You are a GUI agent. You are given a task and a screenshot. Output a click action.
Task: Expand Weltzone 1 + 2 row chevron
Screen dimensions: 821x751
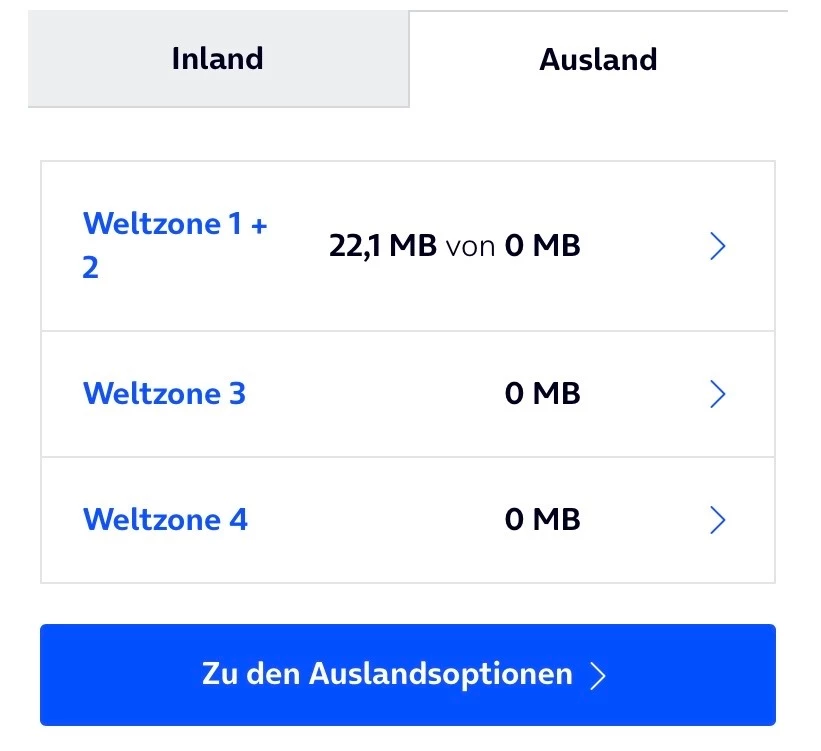[x=716, y=246]
